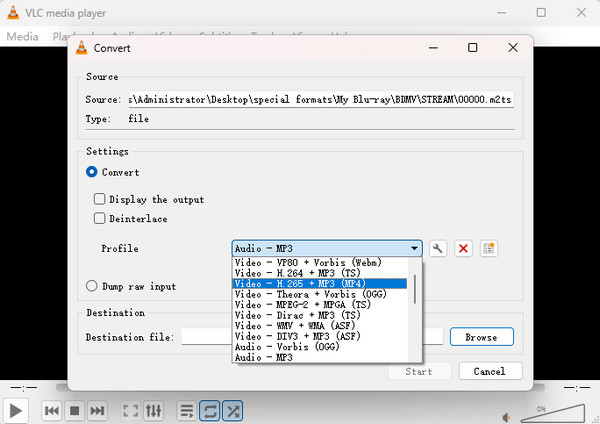Click the elapsed time label
Image resolution: width=600 pixels, height=424 pixels.
(24, 388)
